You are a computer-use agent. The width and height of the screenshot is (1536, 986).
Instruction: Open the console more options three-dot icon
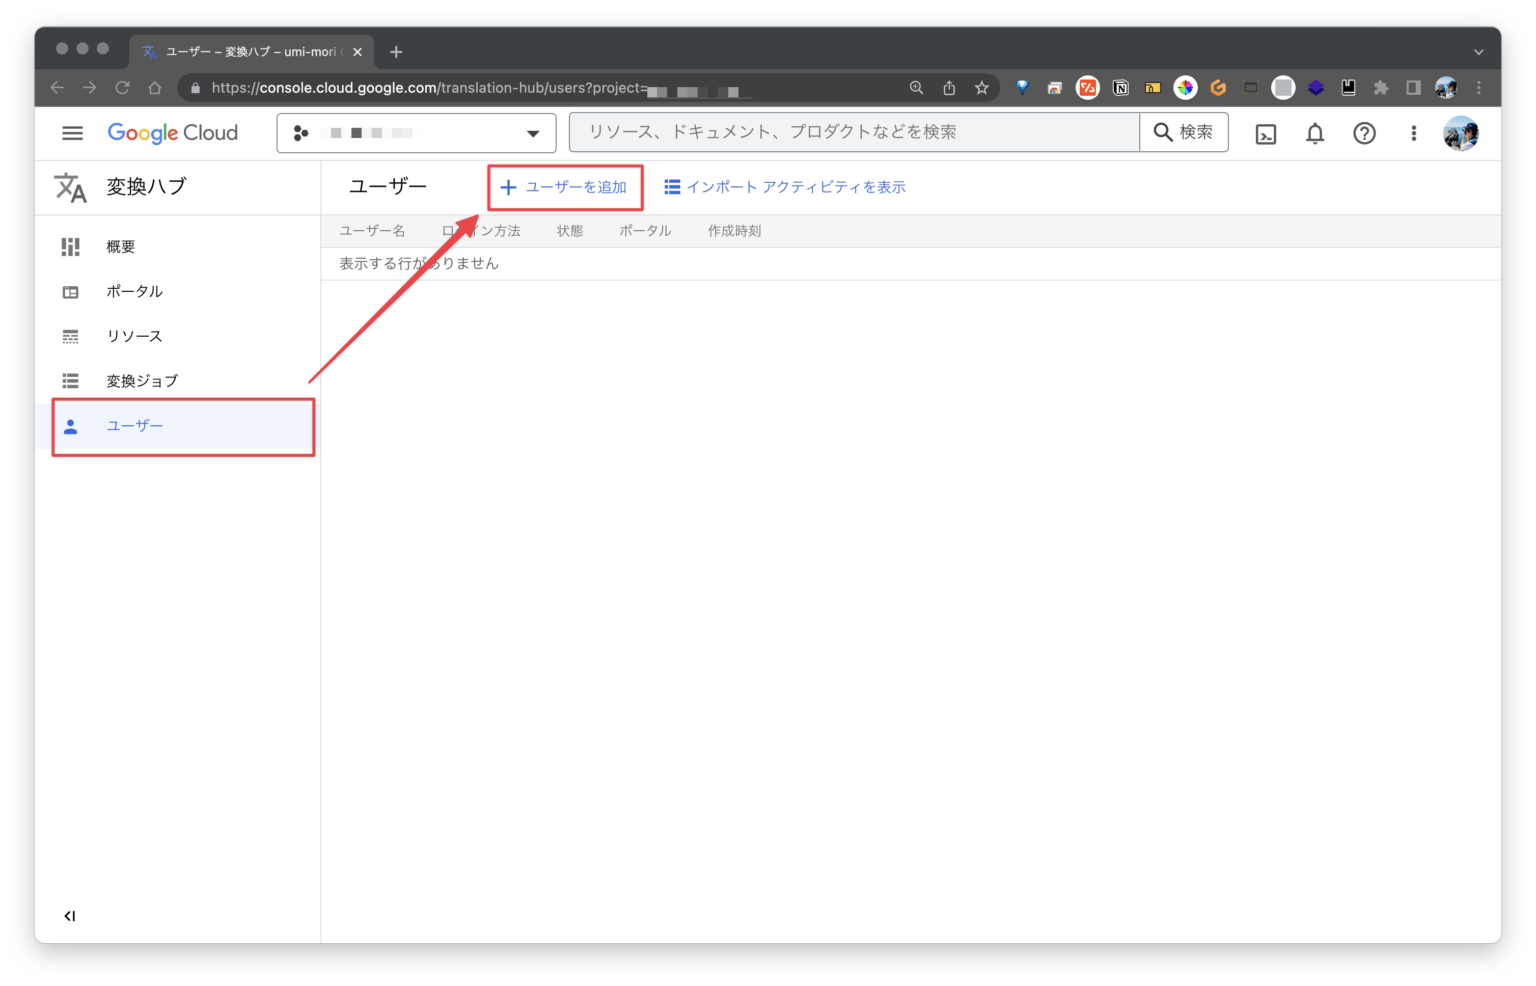point(1413,132)
